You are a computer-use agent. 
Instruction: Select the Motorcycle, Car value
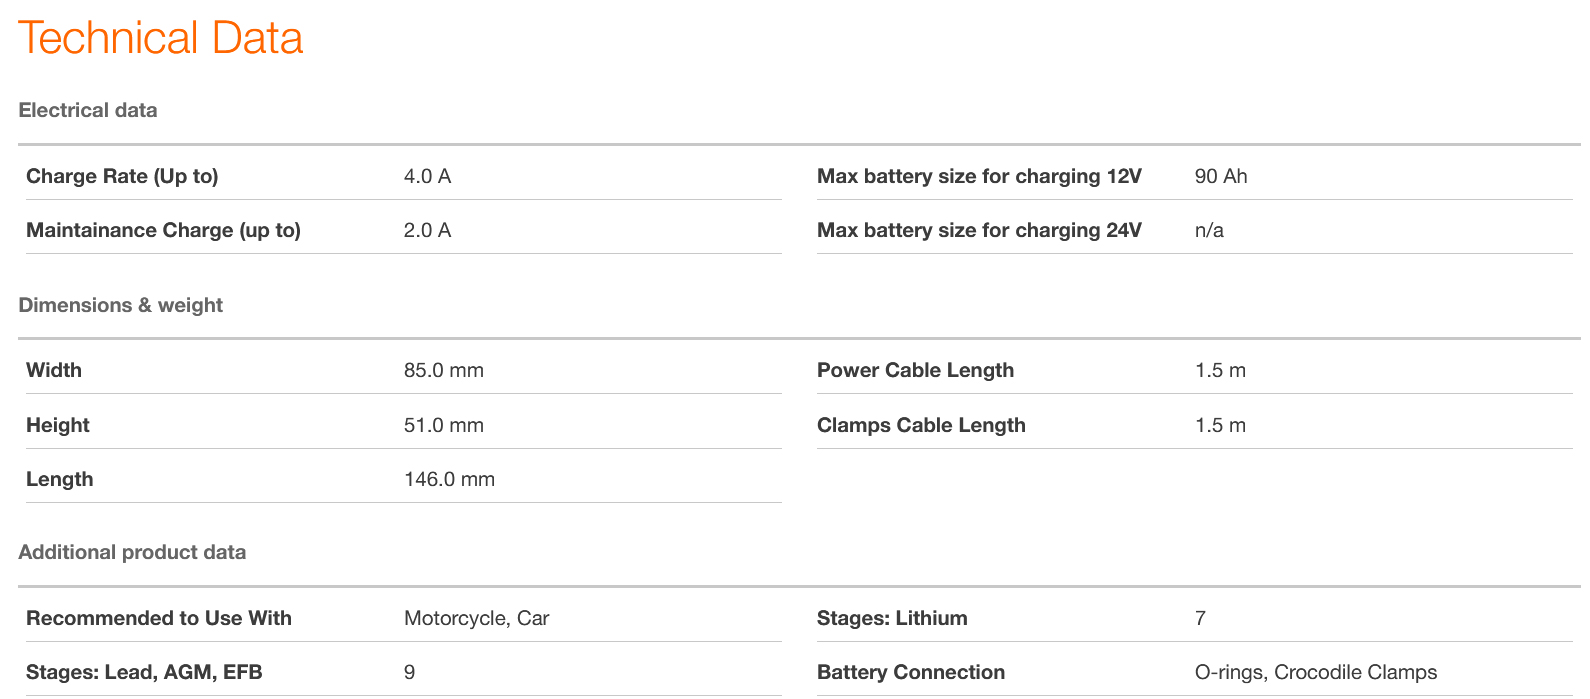[476, 618]
